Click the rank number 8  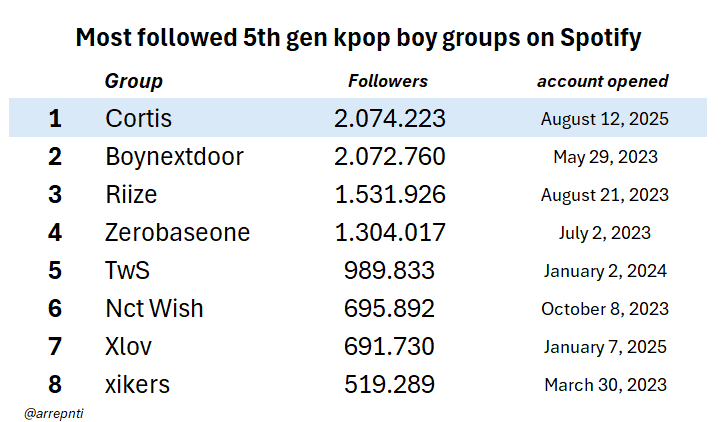55,384
